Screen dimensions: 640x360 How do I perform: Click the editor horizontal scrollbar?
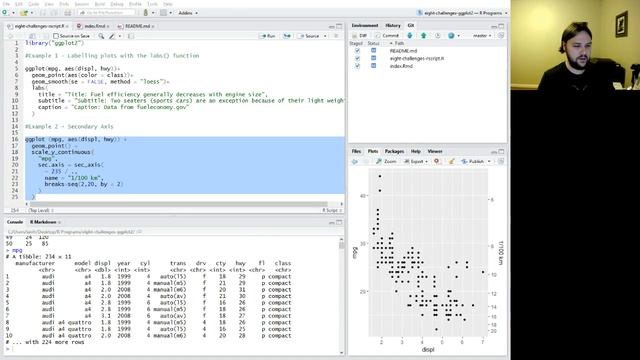178,204
